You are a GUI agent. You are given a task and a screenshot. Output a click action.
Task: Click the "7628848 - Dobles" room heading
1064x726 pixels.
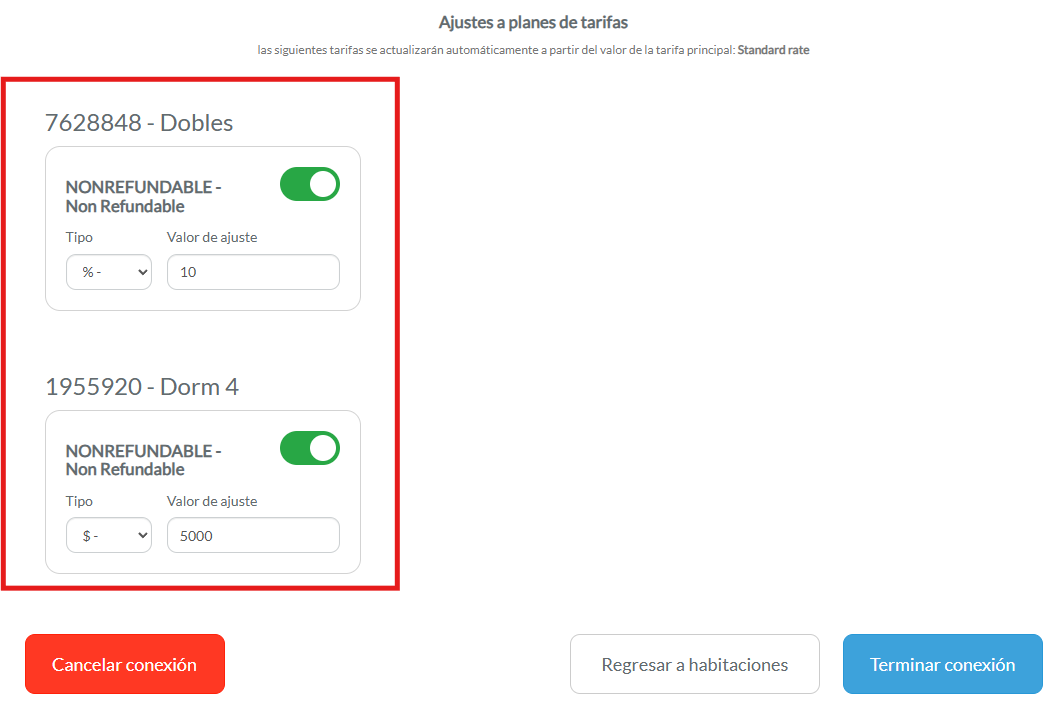click(x=139, y=123)
